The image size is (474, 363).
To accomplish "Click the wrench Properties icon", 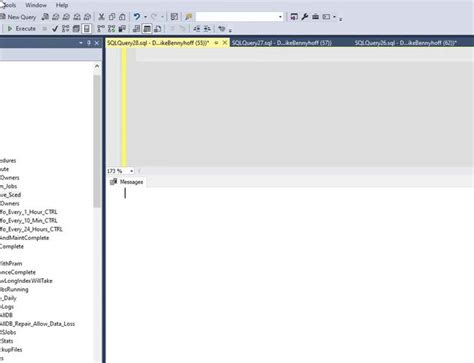I will click(x=304, y=17).
